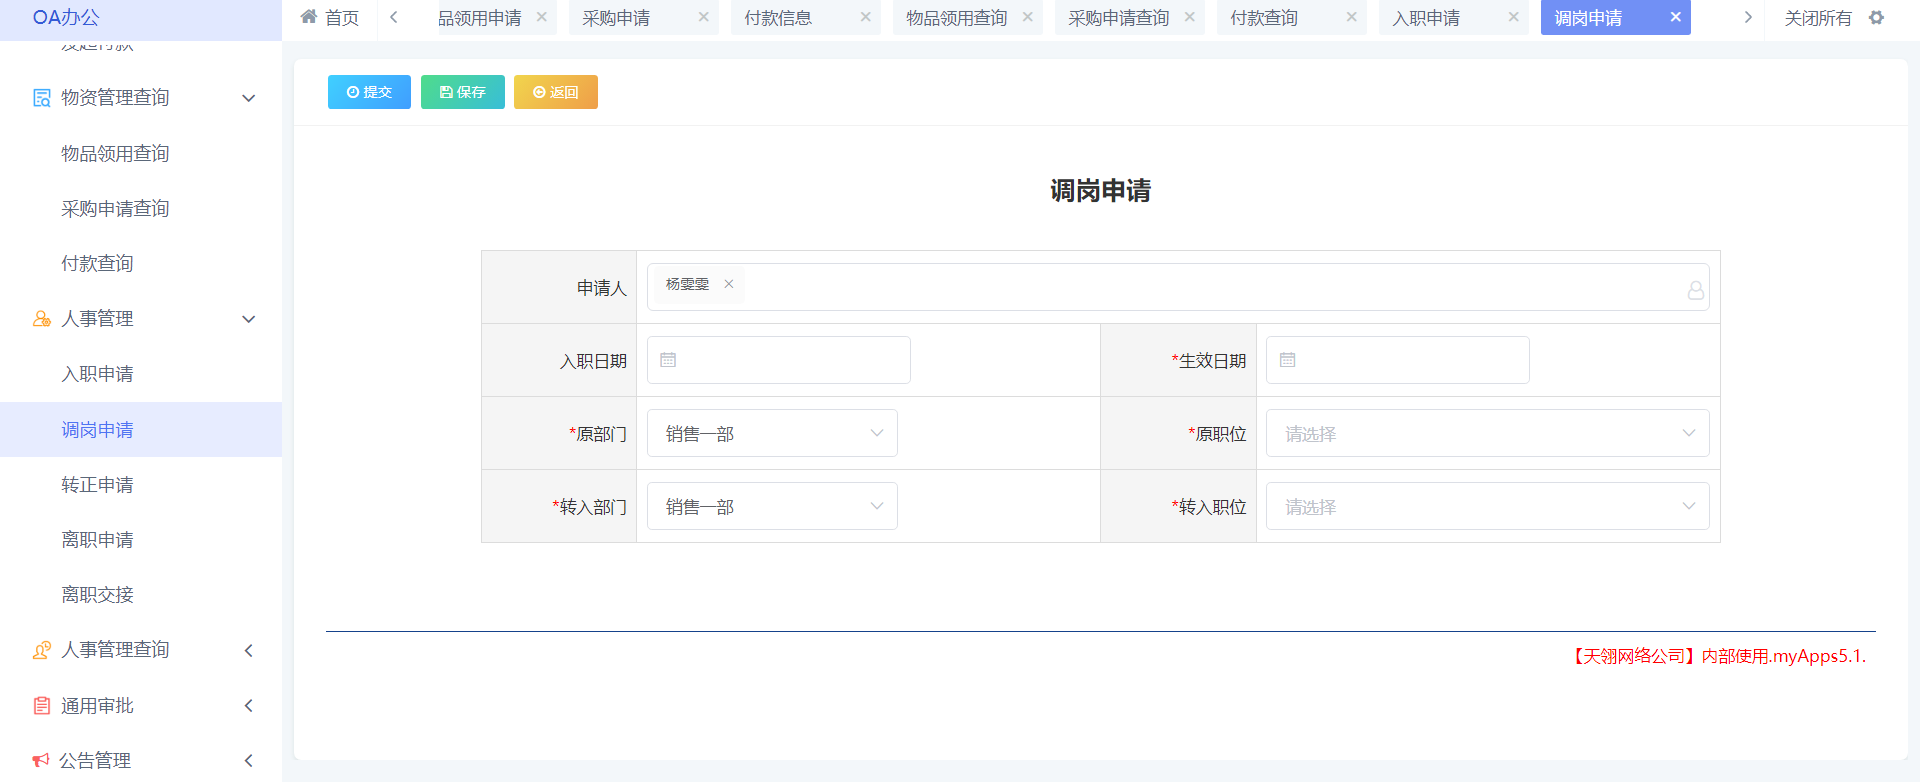Expand the 人事管理查询 sidebar menu
Screen dimensions: 1920x782
(140, 650)
